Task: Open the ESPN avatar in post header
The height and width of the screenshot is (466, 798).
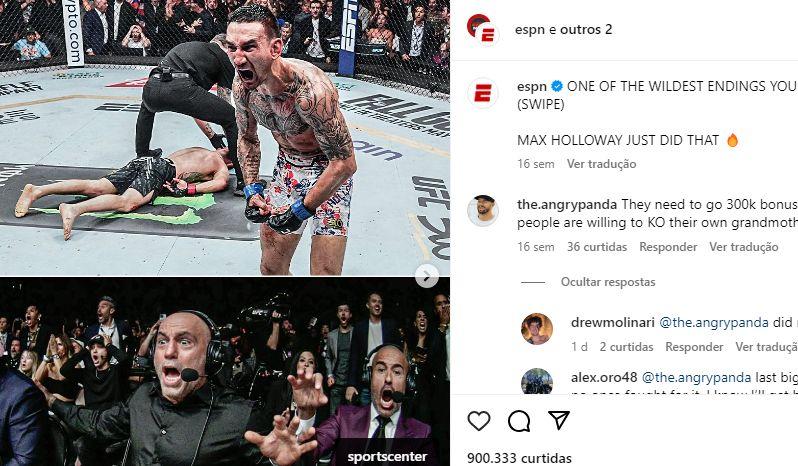Action: [482, 30]
